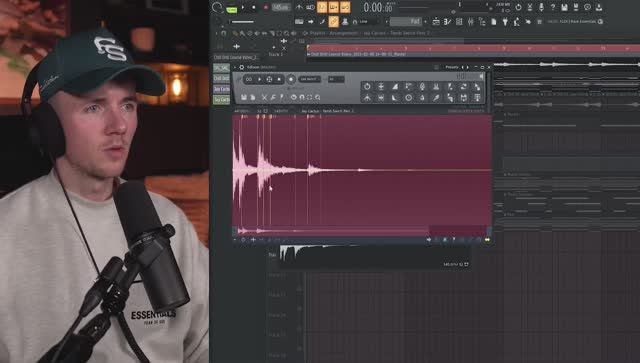Screen dimensions: 640x363
Task: Toggle the first orange recording option button
Action: tap(322, 7)
